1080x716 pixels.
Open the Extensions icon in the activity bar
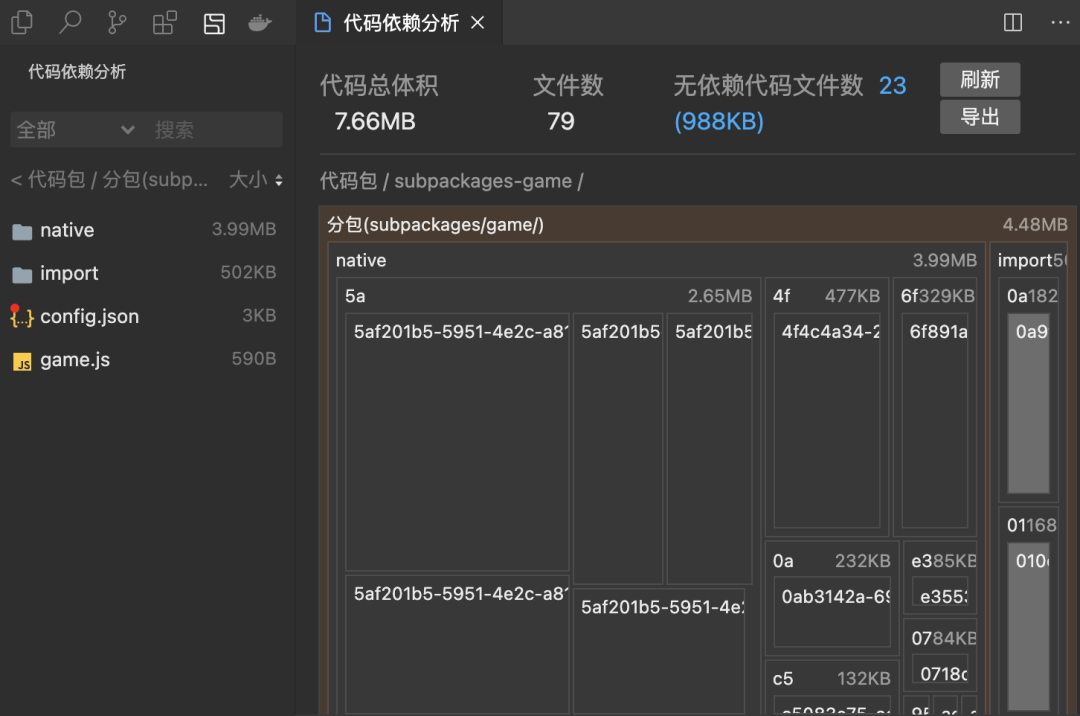click(164, 22)
